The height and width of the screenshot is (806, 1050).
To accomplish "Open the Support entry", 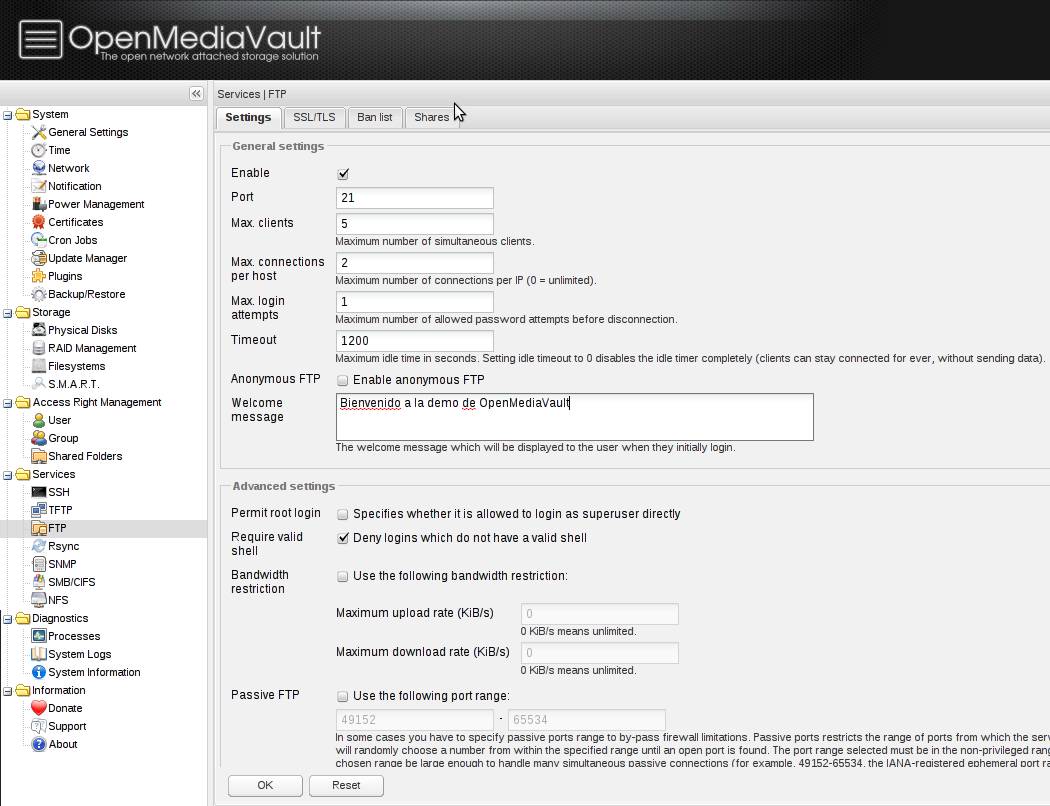I will tap(67, 726).
